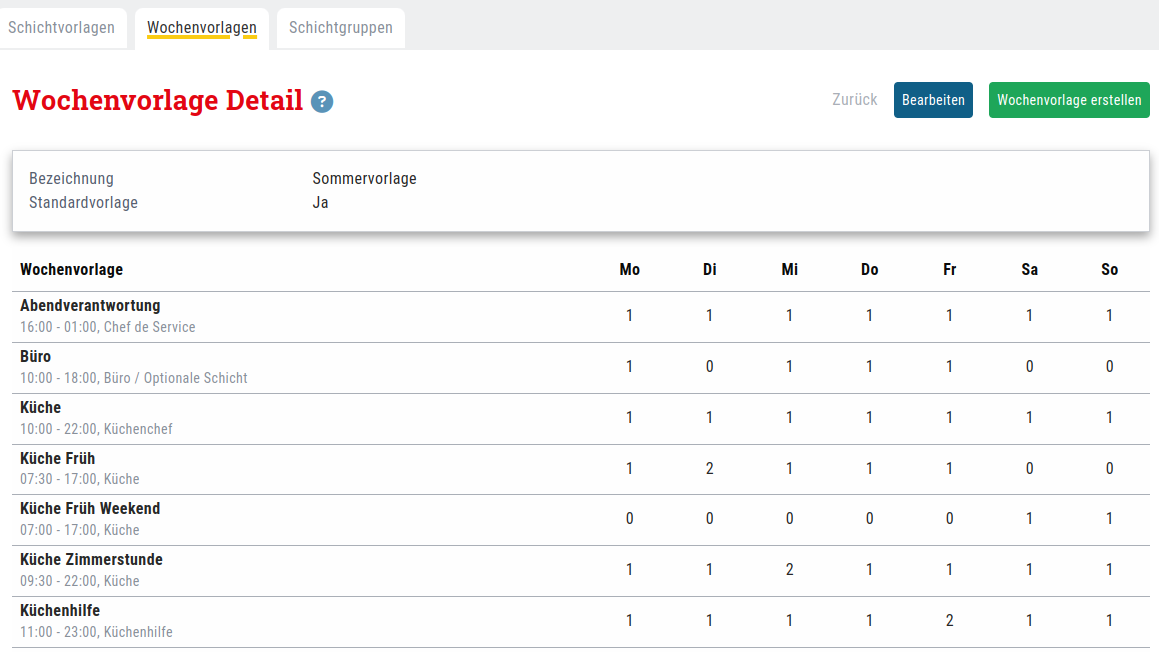Click the Küche Zimmerstunde shift name

click(x=91, y=560)
